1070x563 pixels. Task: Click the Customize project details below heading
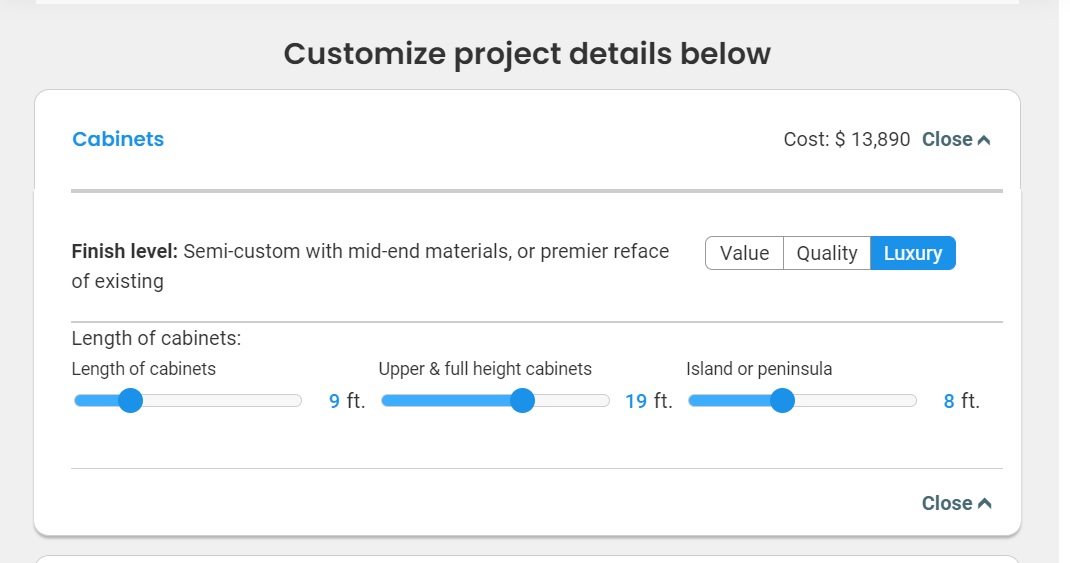pyautogui.click(x=527, y=53)
